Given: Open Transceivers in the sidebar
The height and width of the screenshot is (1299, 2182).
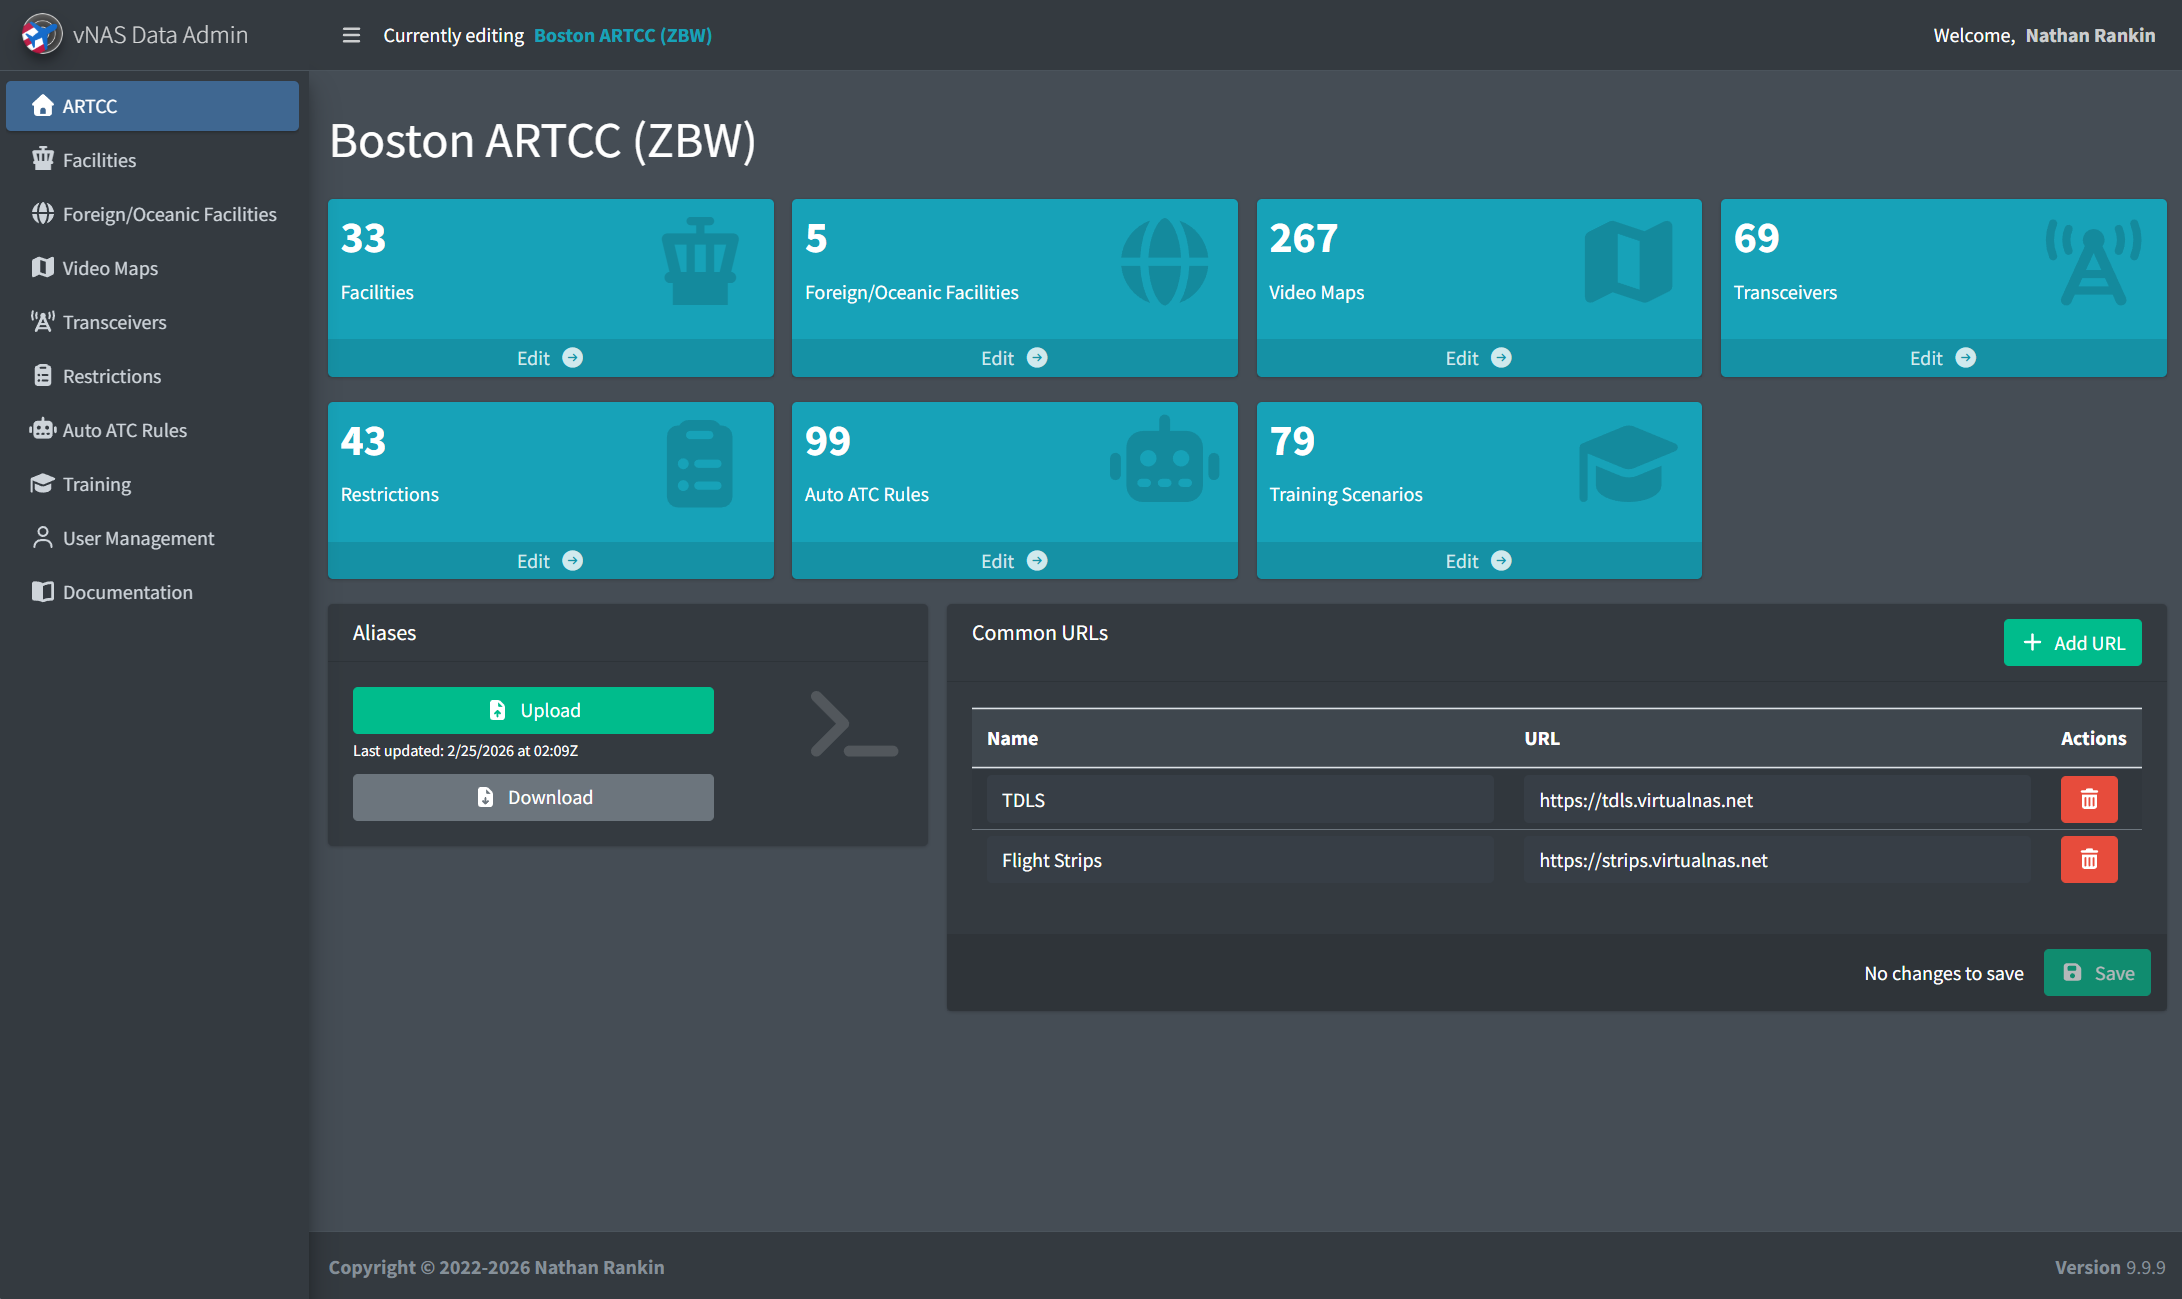Looking at the screenshot, I should (x=152, y=322).
